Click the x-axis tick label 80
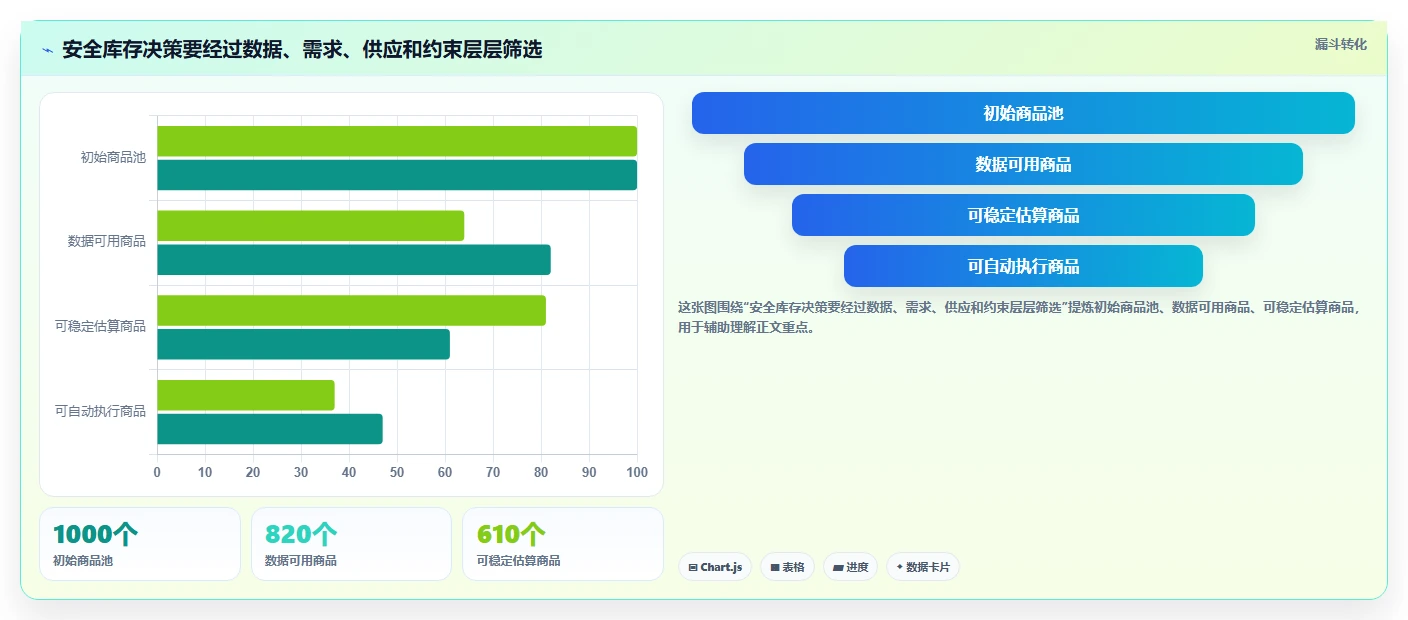Screen dimensions: 1408x620 pyautogui.click(x=541, y=472)
